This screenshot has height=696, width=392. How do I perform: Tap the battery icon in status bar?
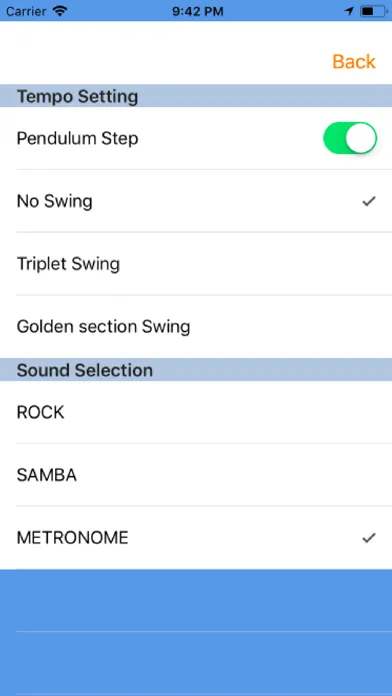[x=373, y=11]
